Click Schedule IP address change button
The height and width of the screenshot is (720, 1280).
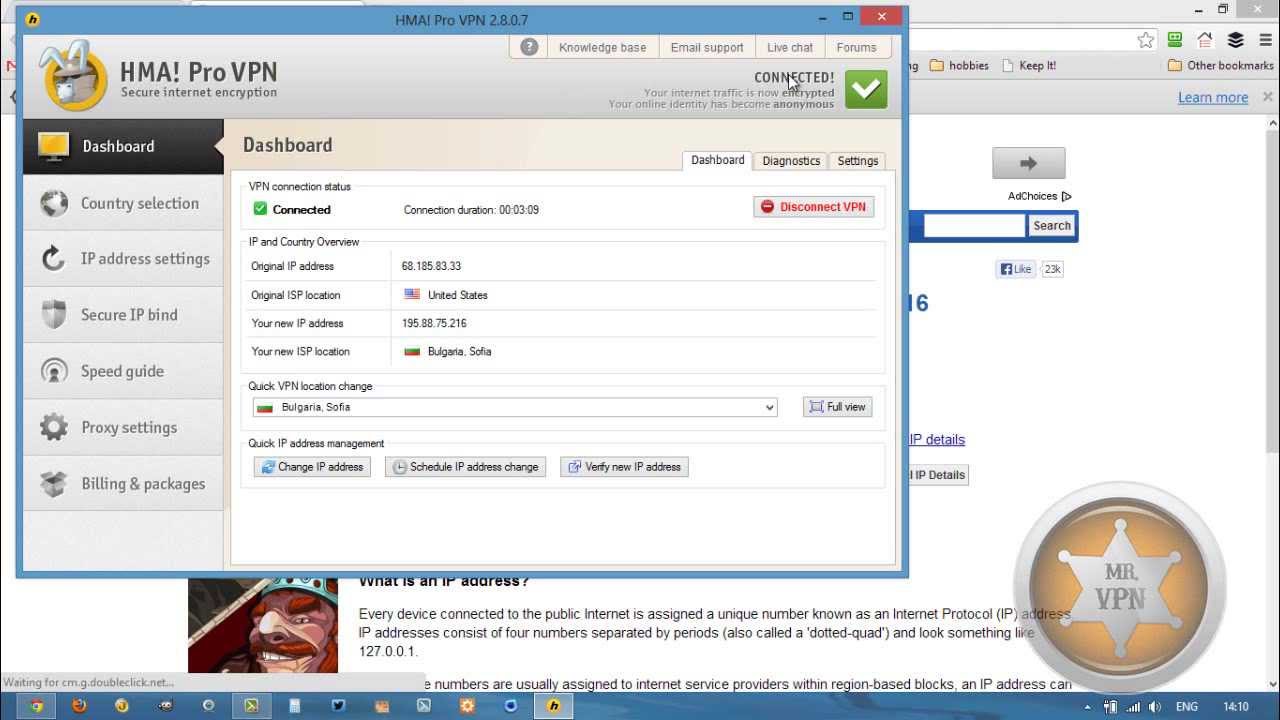(465, 467)
